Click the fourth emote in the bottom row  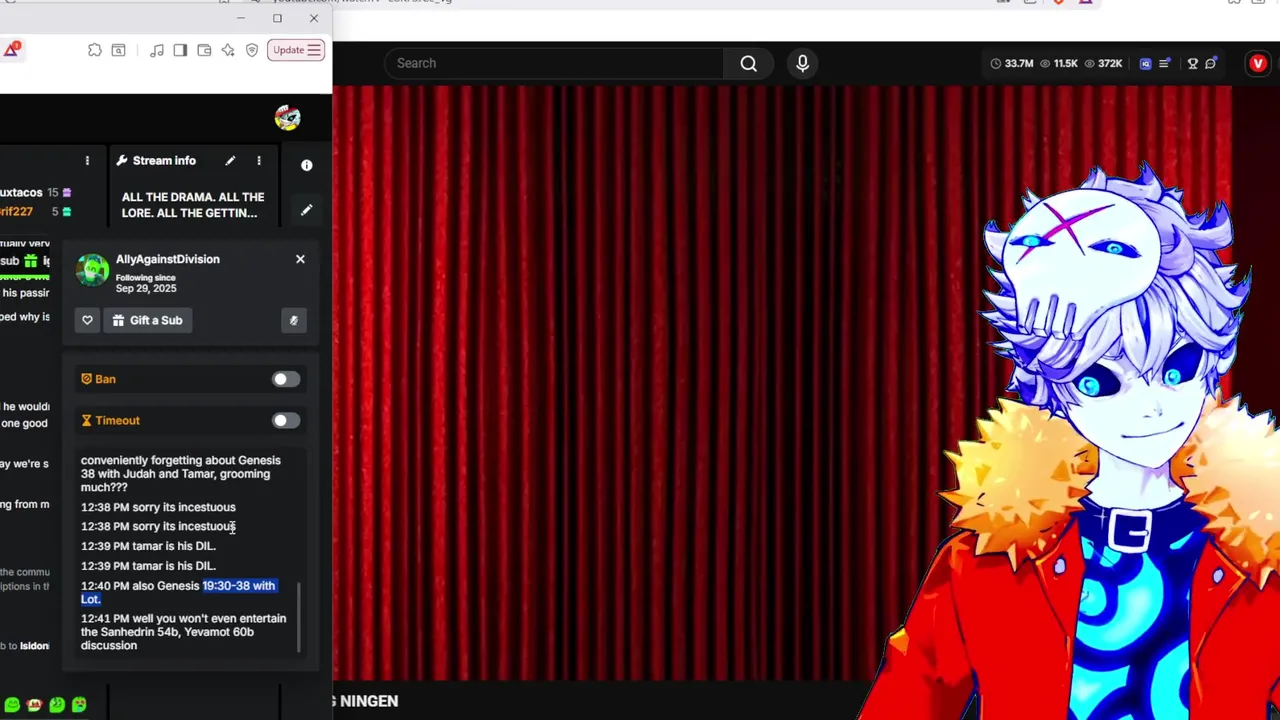(x=79, y=705)
